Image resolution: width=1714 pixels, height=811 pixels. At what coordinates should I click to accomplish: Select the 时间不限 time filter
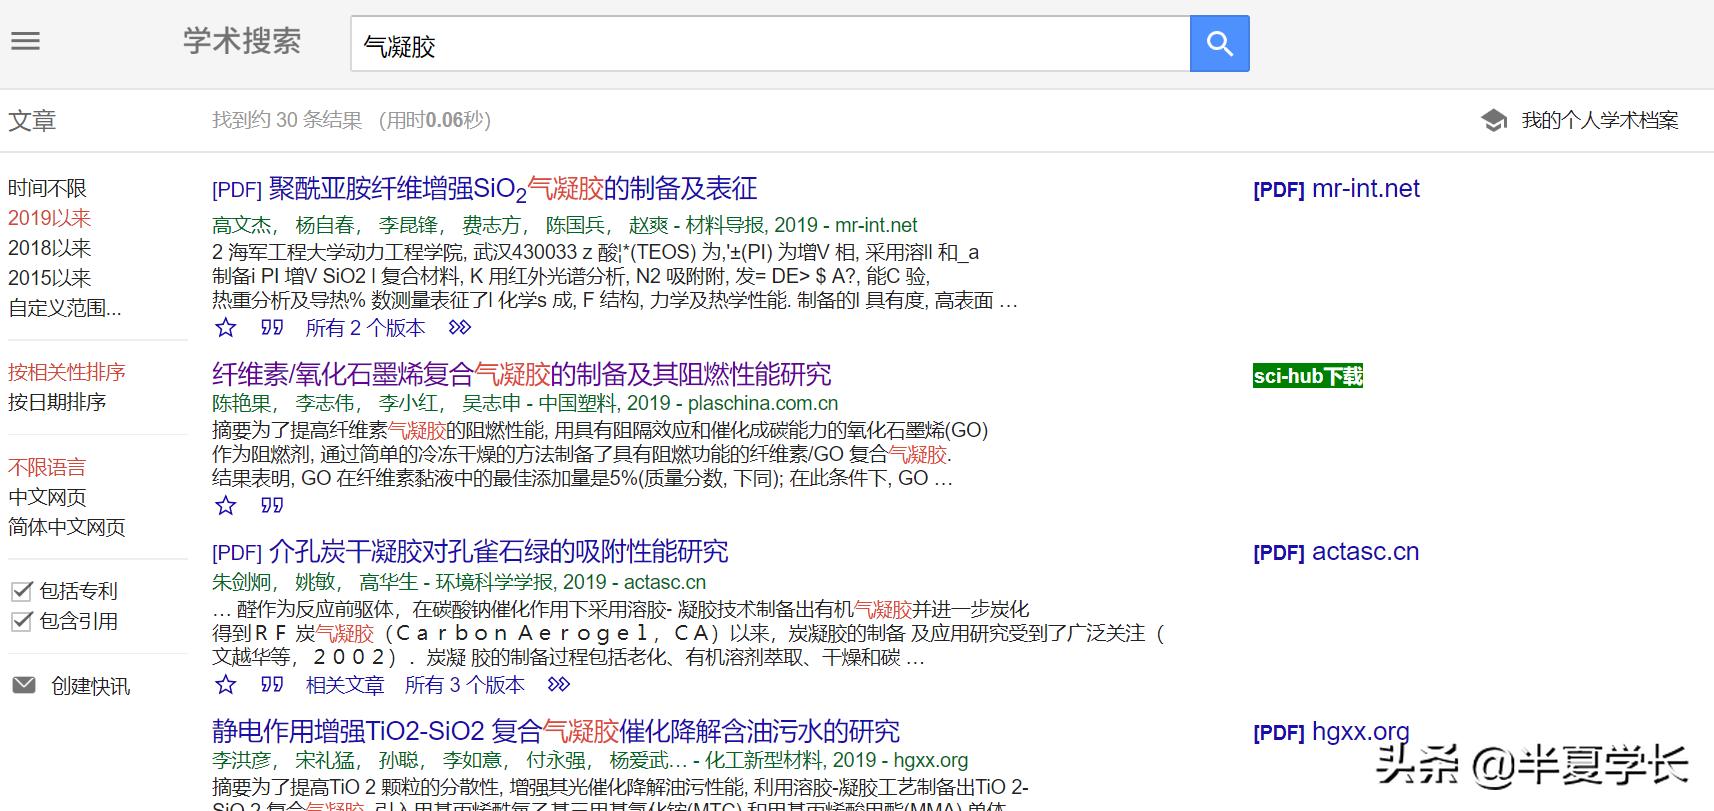(47, 188)
